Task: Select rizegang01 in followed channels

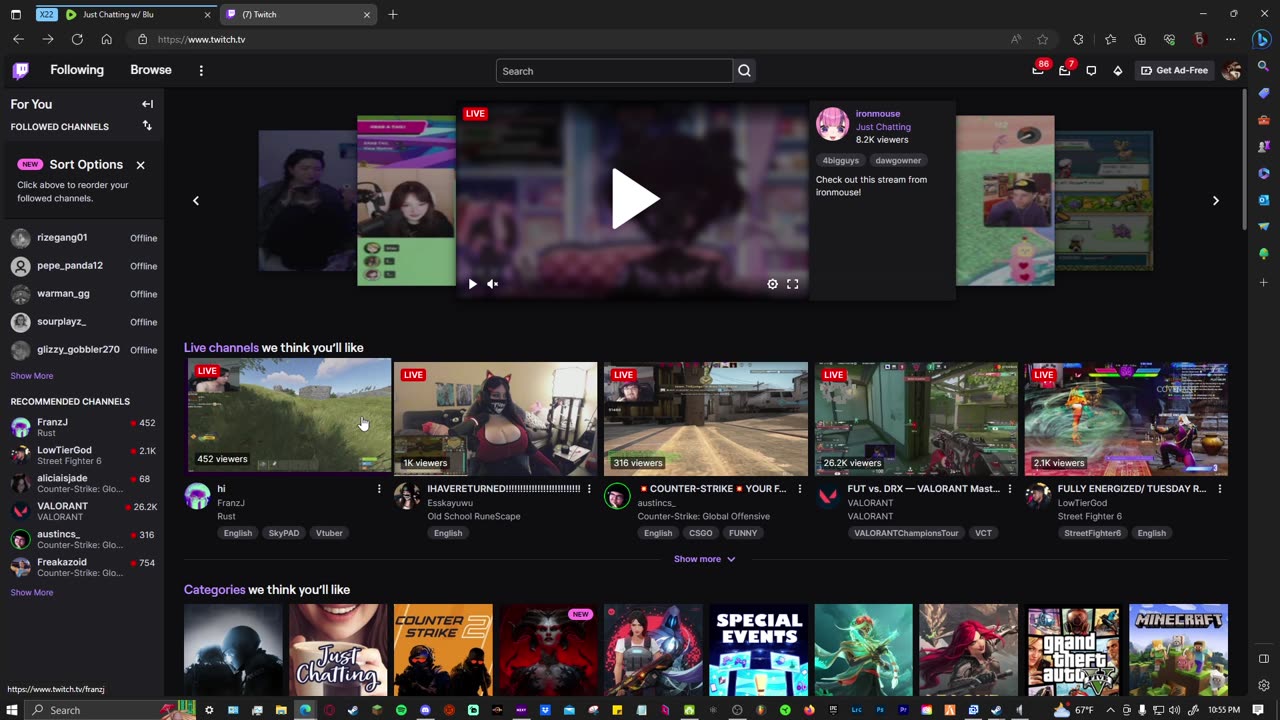Action: point(84,238)
